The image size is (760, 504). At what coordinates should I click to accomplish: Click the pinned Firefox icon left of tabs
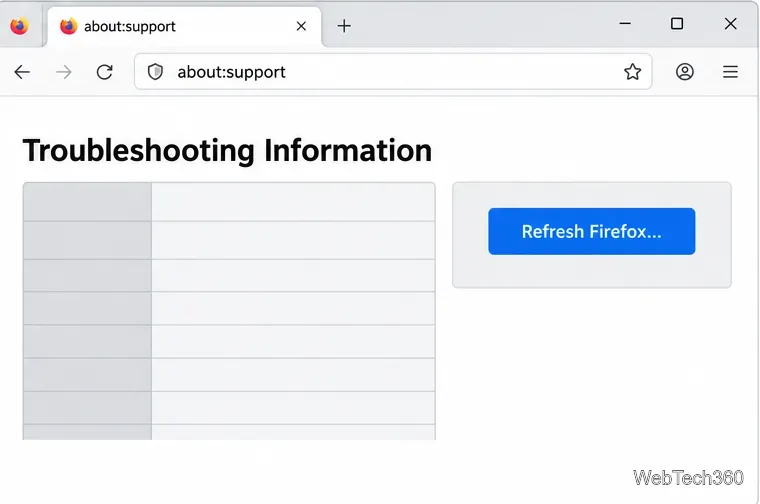pyautogui.click(x=19, y=26)
